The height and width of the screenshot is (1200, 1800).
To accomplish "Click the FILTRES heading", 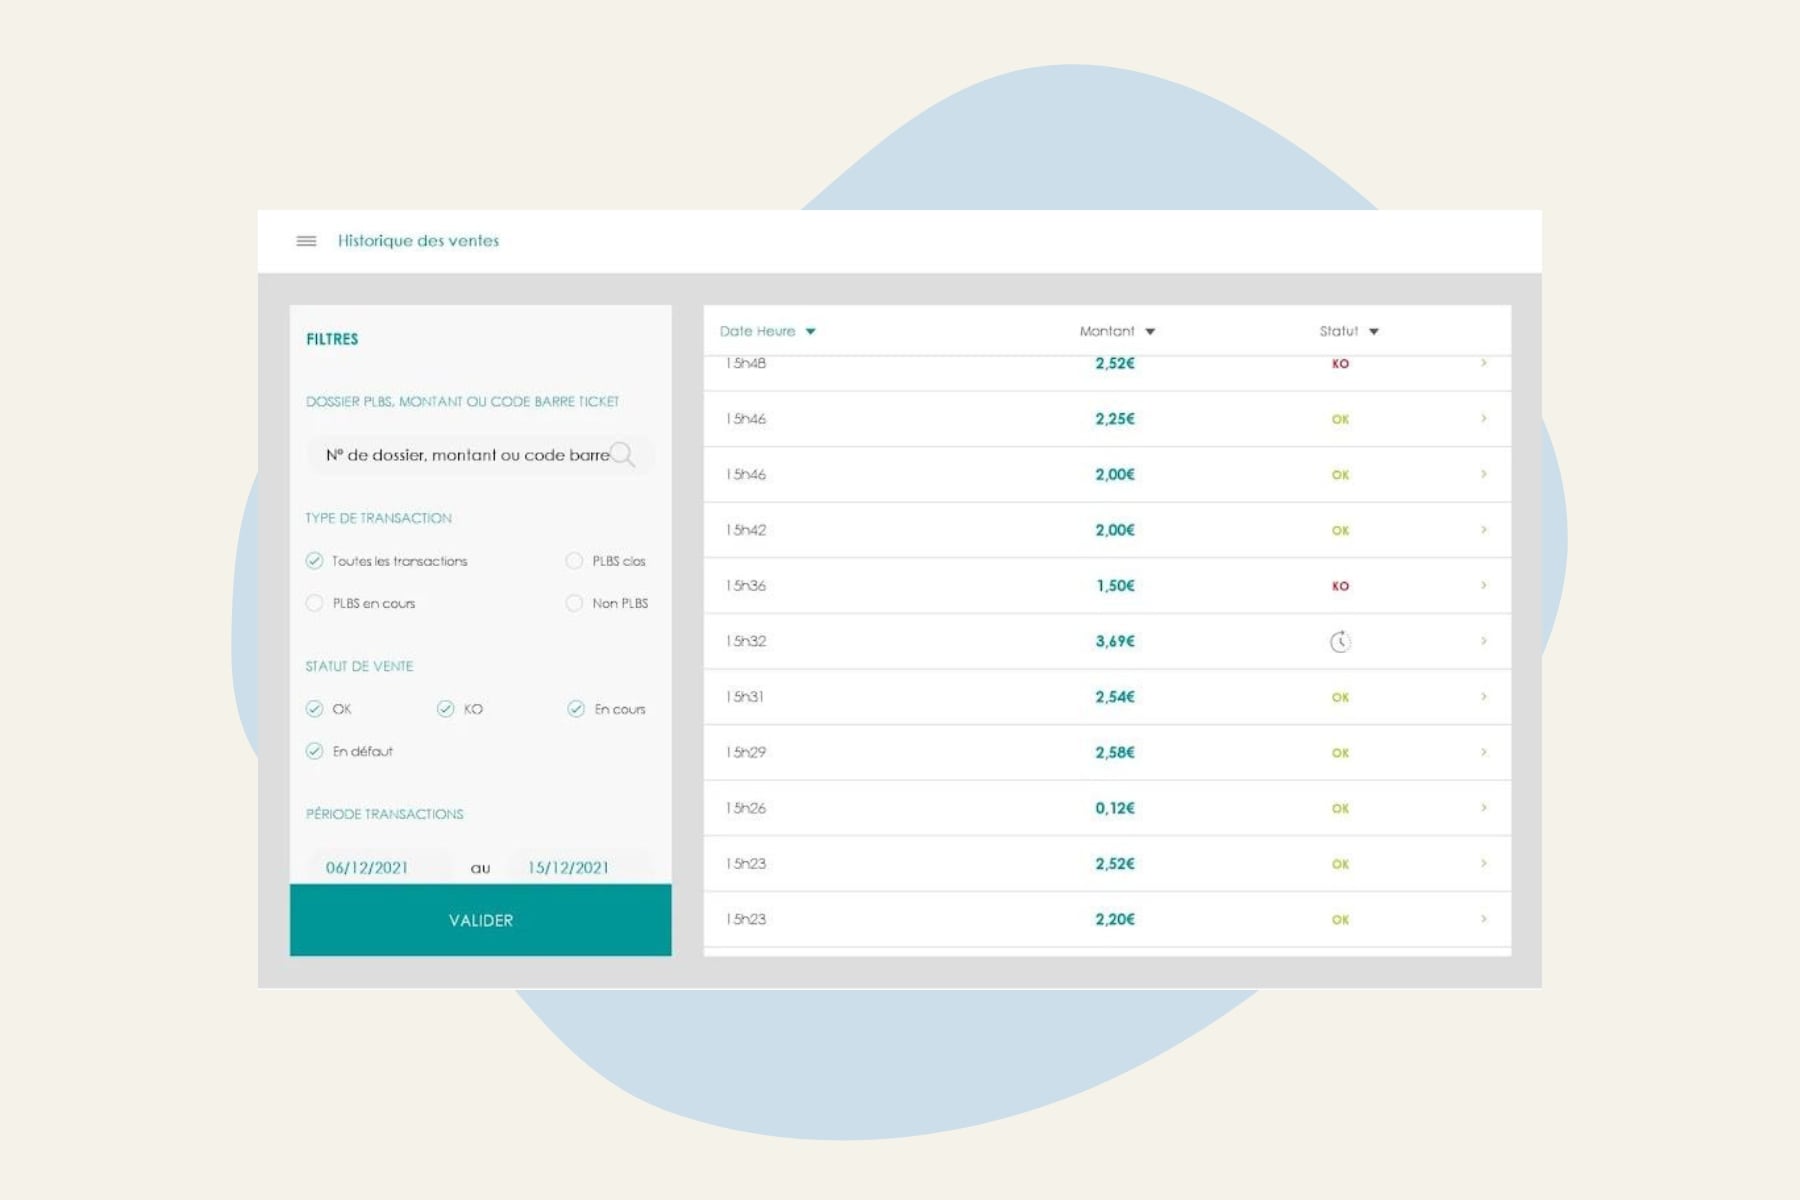I will (332, 339).
